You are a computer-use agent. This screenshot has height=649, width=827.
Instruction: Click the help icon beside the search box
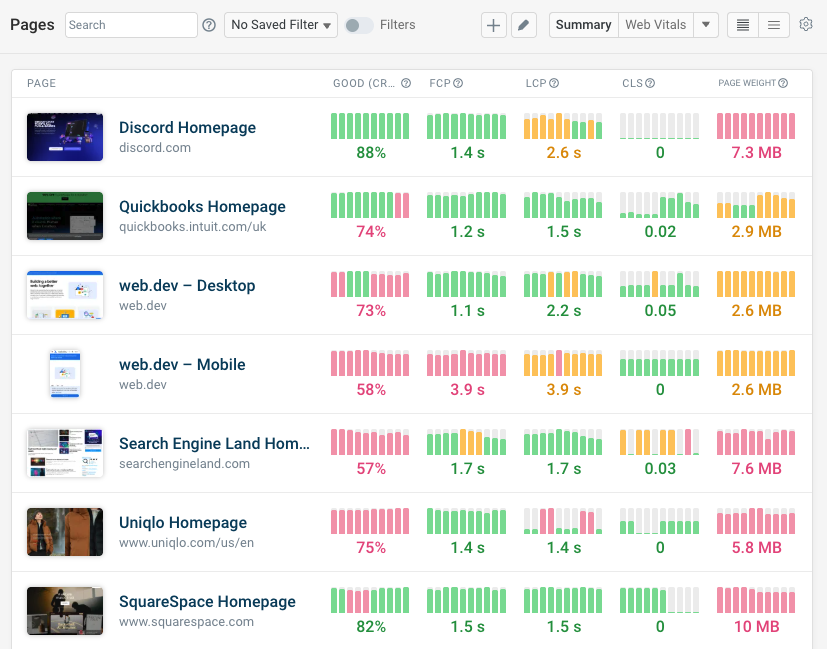208,24
